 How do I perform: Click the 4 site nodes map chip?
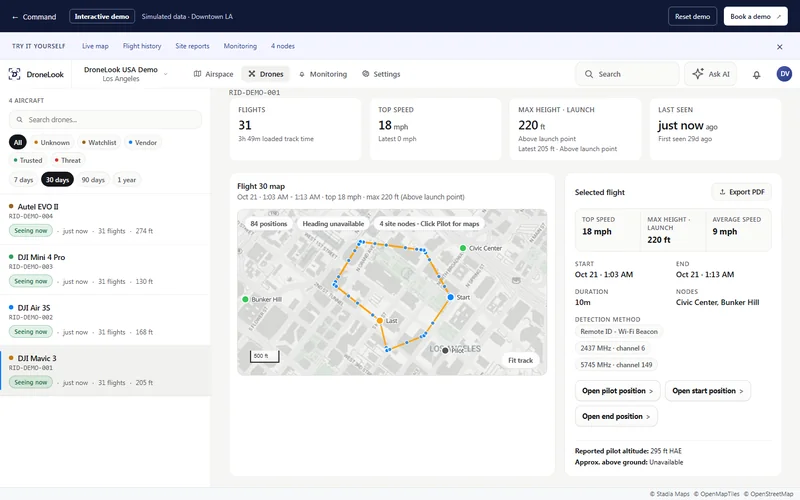click(429, 223)
